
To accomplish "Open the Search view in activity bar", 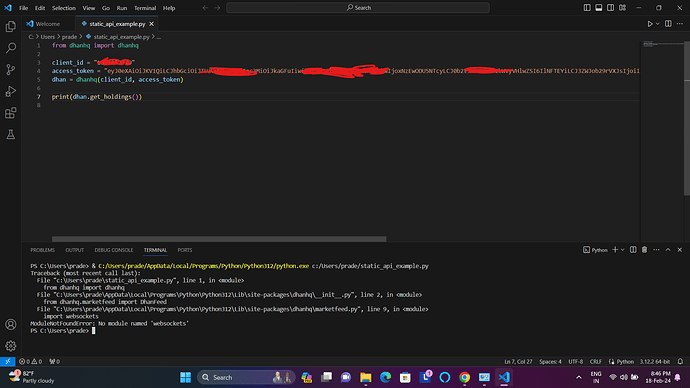I will (11, 48).
